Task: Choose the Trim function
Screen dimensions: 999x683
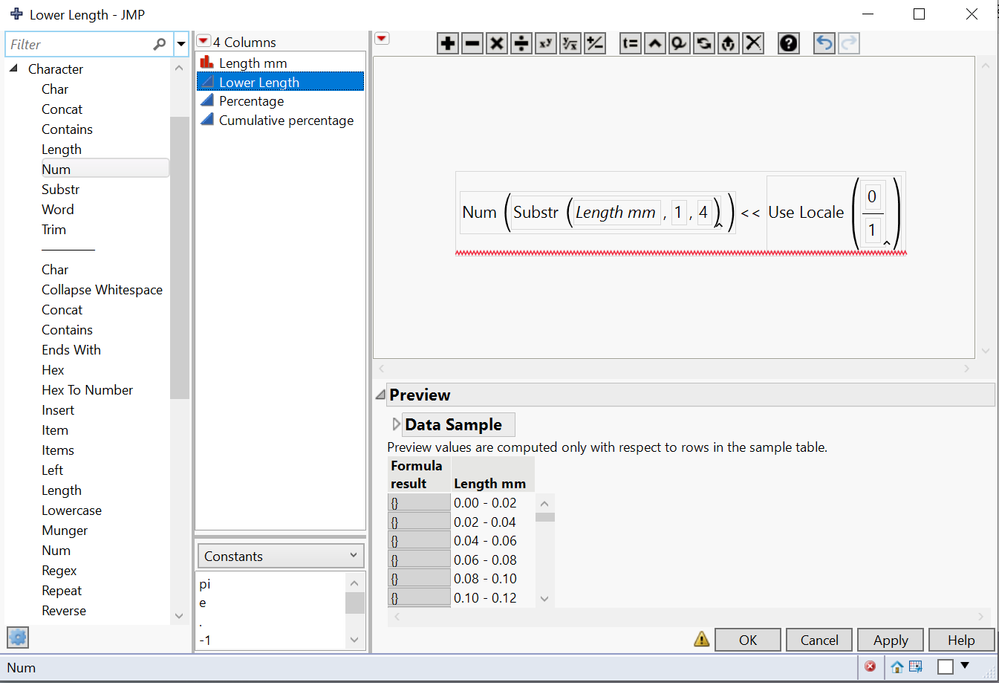Action: click(54, 229)
